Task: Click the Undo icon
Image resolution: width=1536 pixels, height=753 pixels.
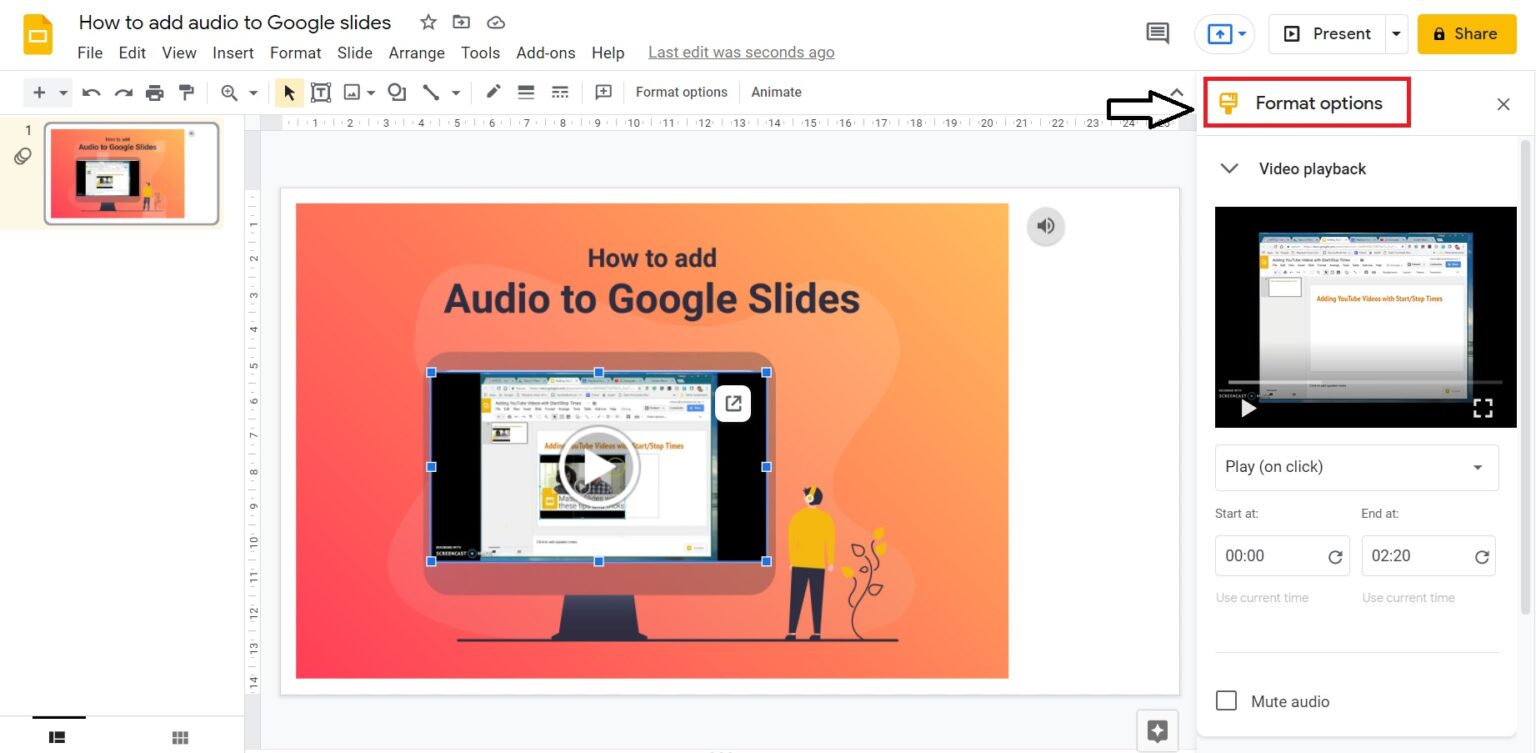Action: tap(91, 92)
